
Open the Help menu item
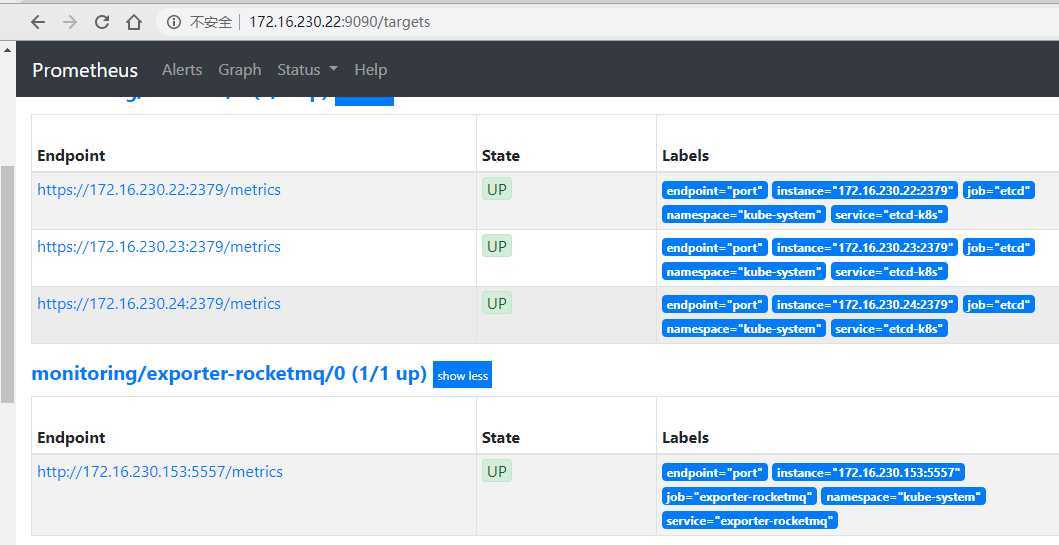[371, 70]
